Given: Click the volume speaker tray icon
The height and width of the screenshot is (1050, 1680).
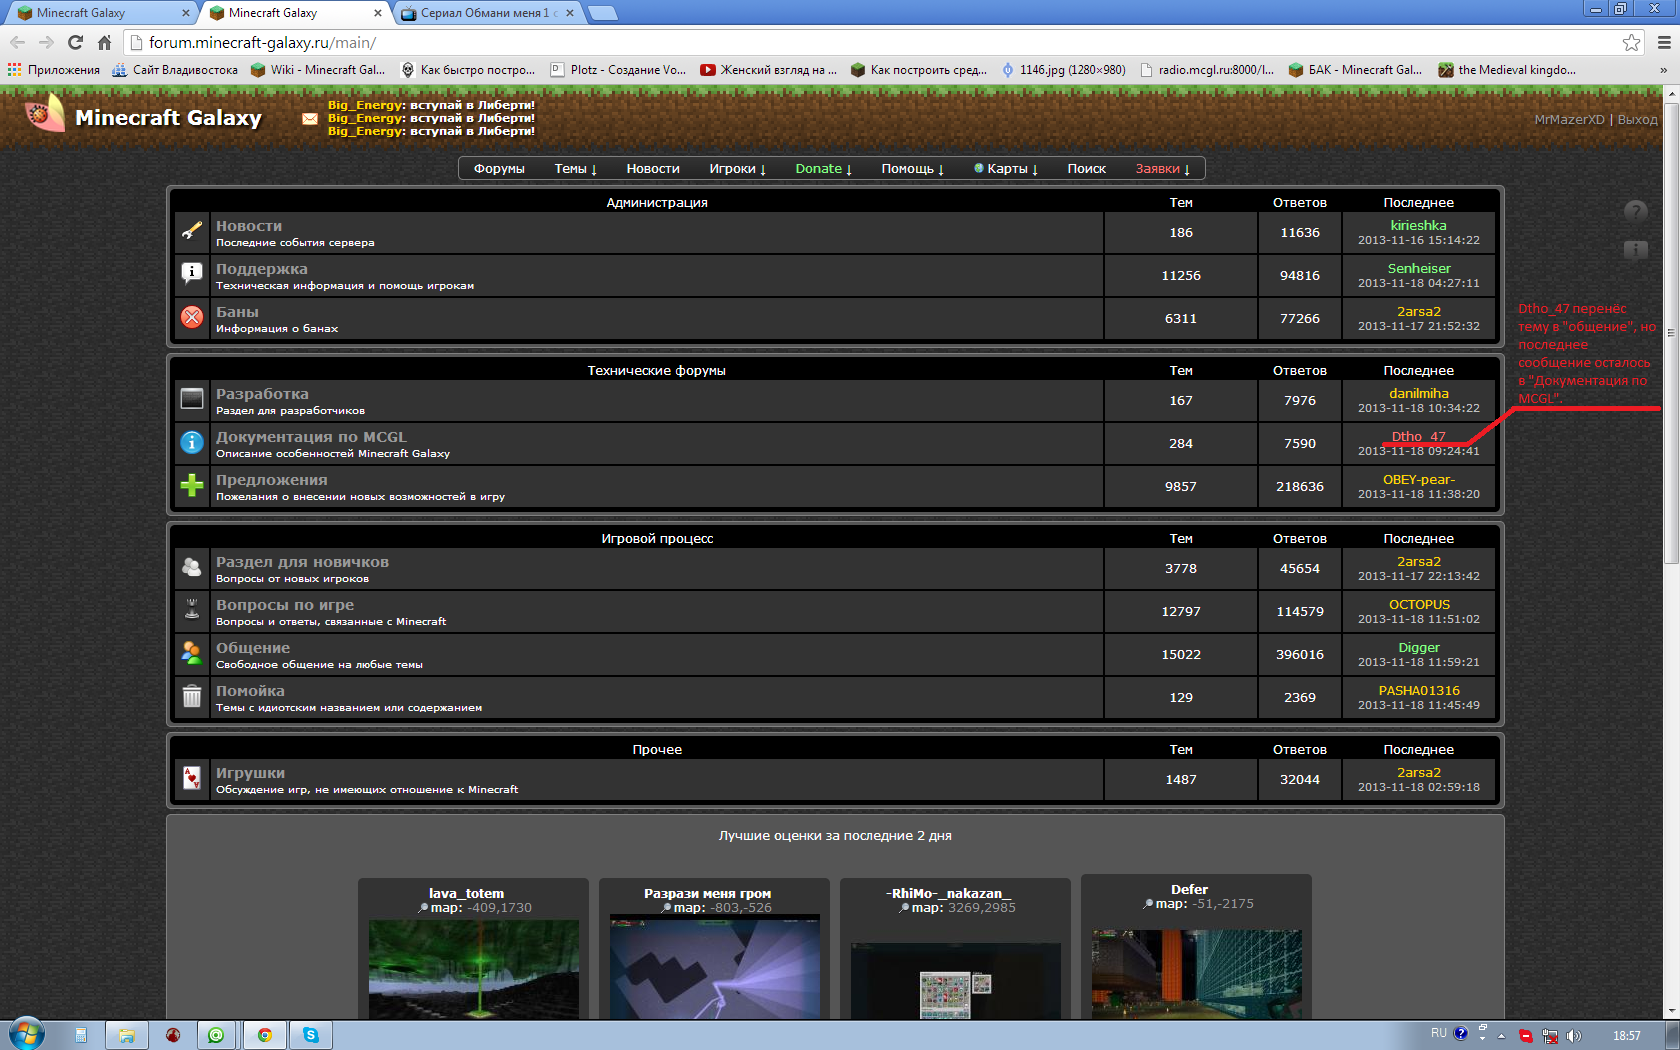Looking at the screenshot, I should coord(1574,1035).
